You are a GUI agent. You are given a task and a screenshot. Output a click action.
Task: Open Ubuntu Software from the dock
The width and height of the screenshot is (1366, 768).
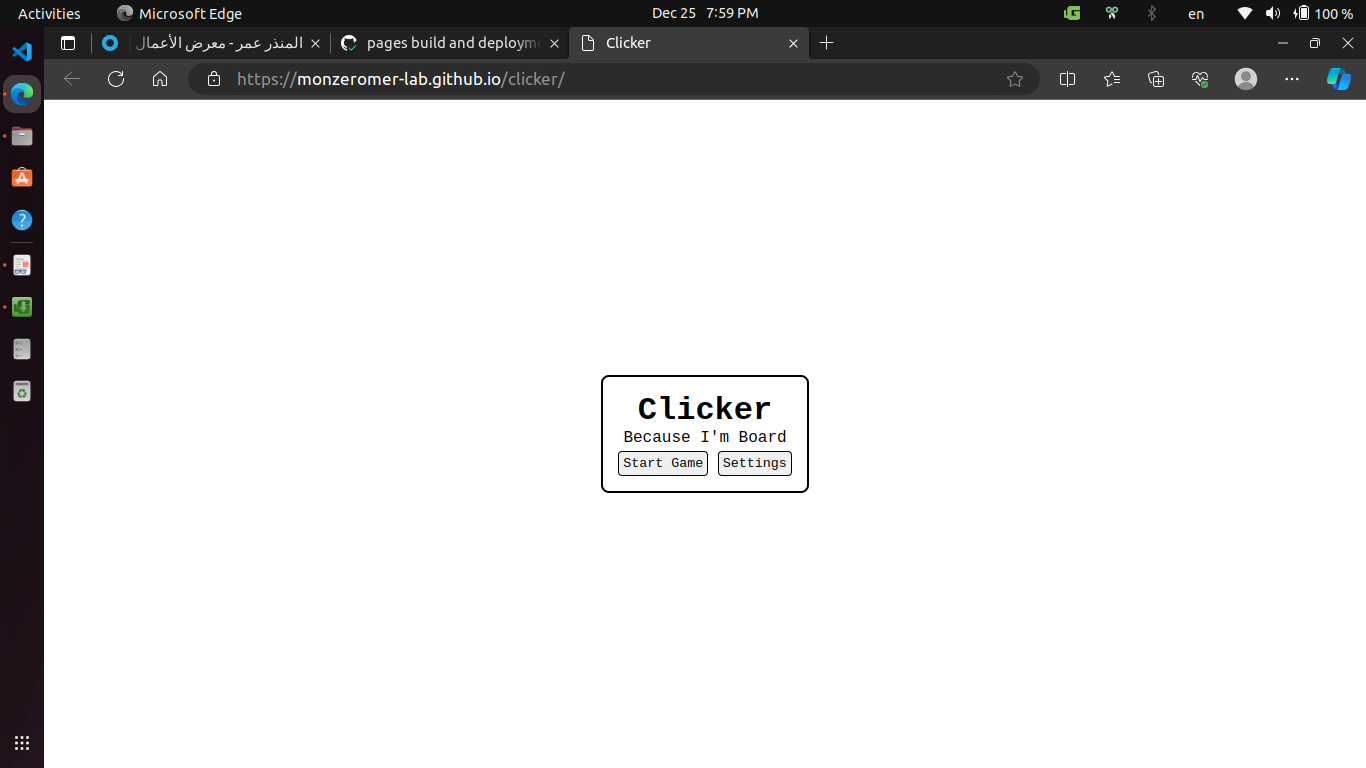click(x=22, y=178)
